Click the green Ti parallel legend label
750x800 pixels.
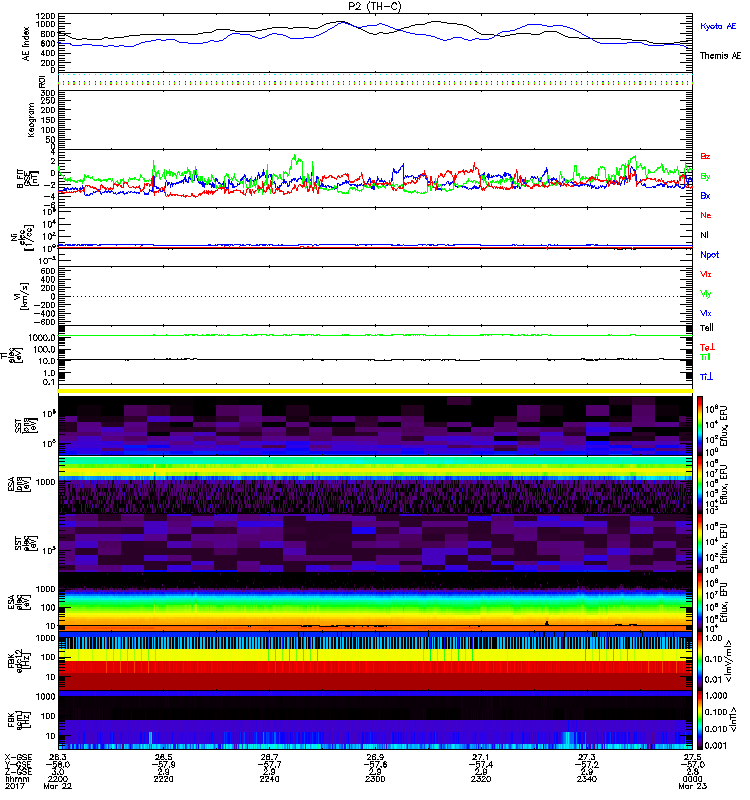705,357
